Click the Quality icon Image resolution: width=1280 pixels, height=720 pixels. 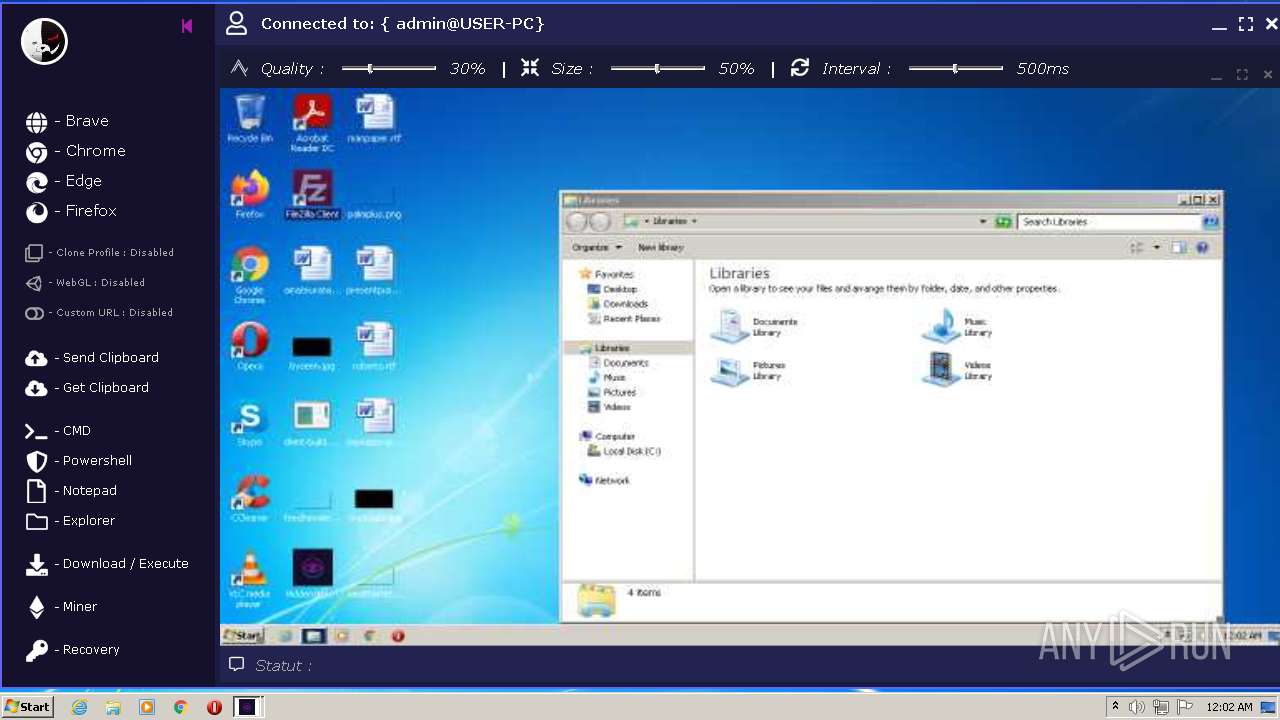(239, 68)
